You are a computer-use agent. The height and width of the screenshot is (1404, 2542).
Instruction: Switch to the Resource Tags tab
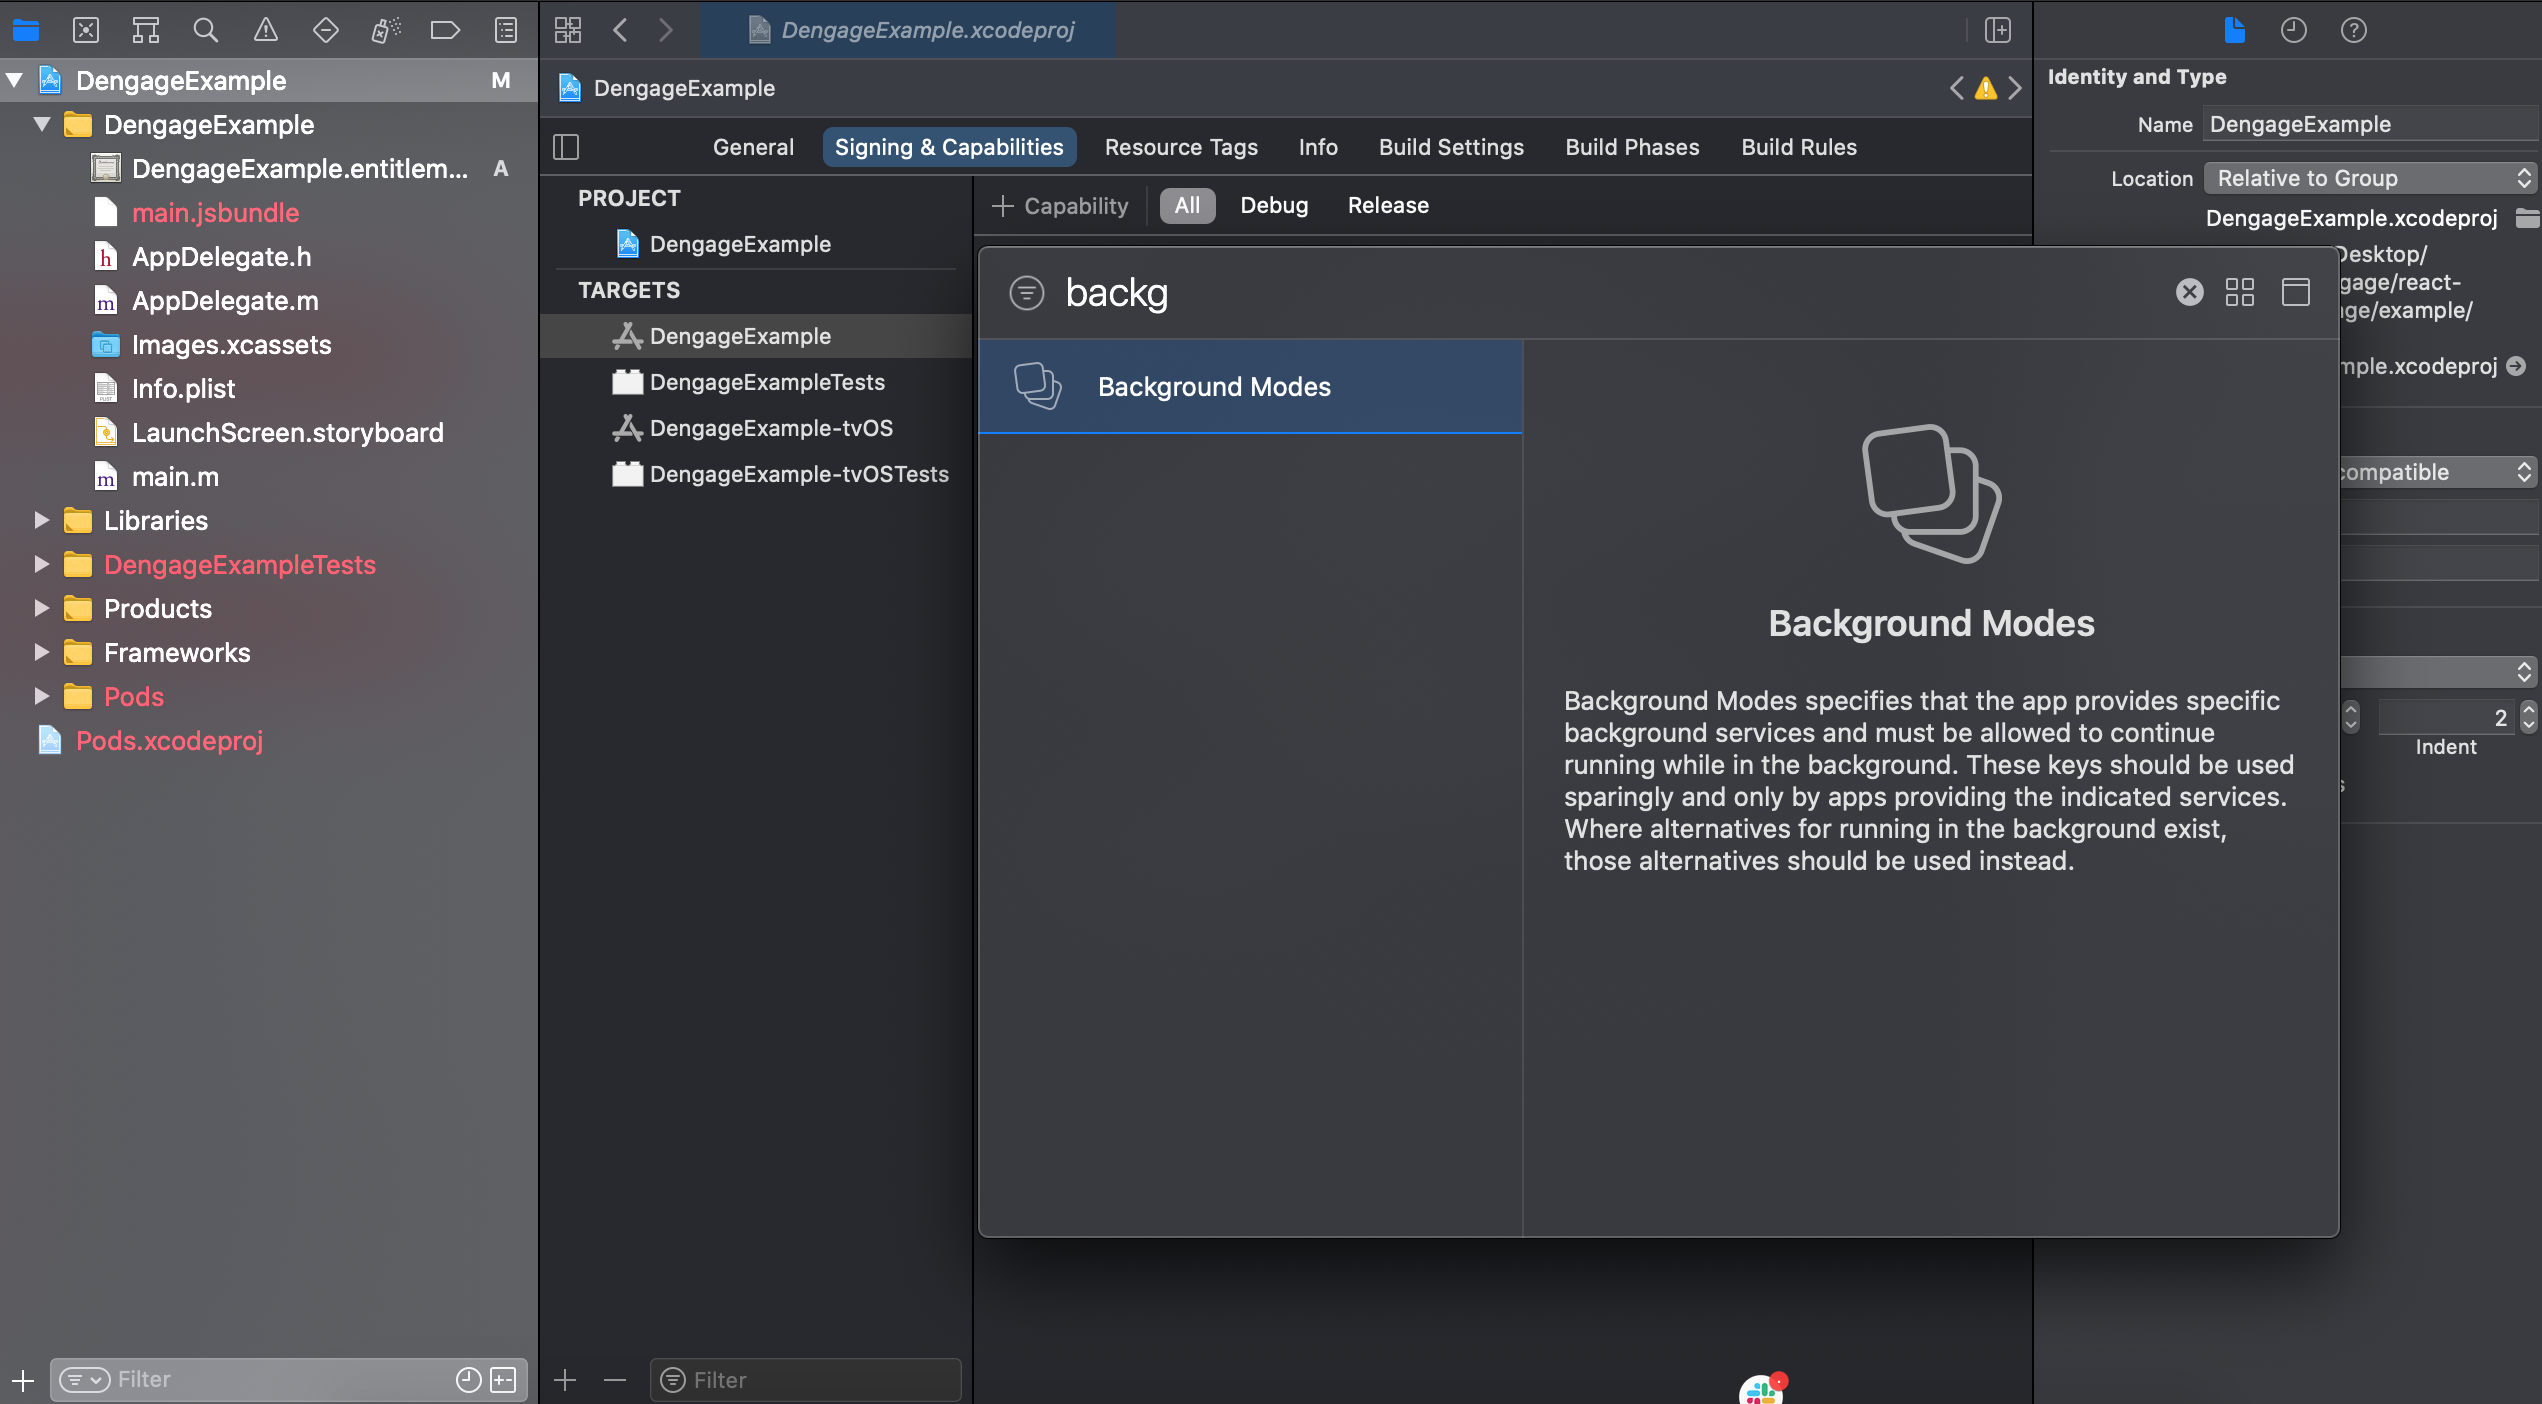1181,147
